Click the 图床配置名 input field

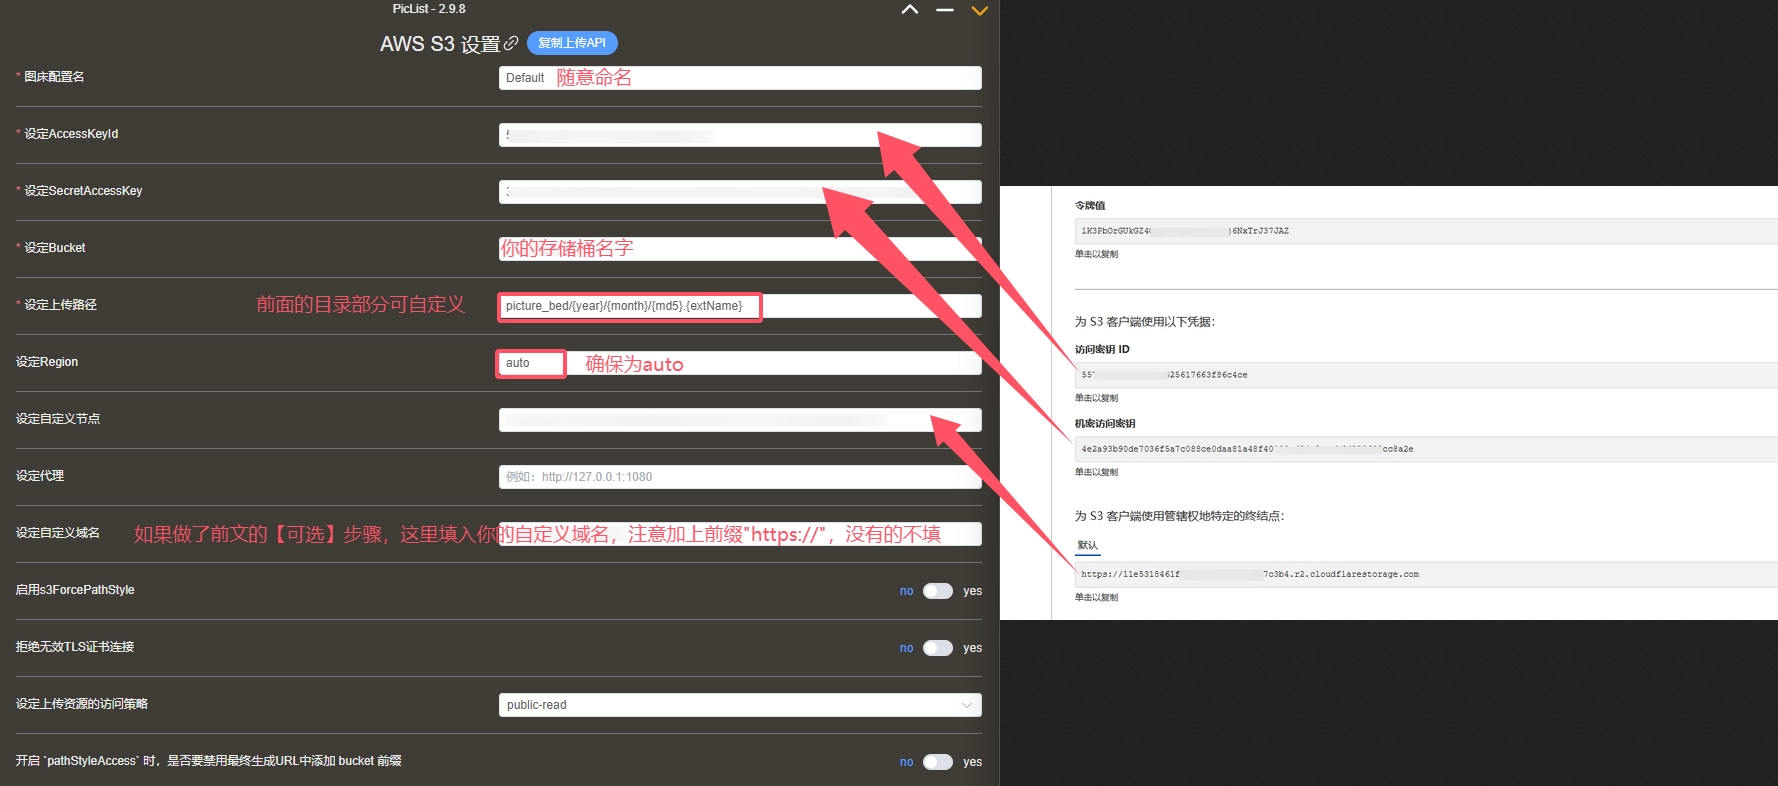[x=739, y=78]
